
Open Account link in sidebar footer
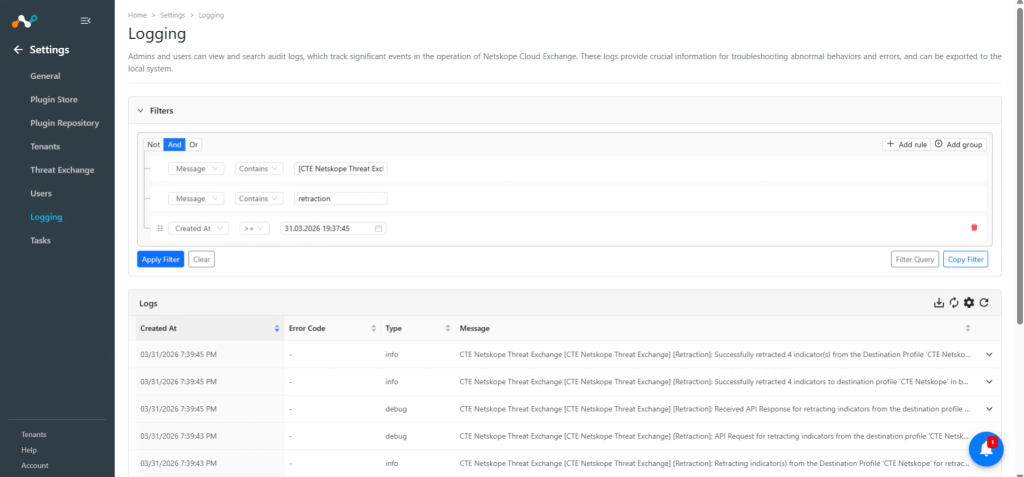tap(35, 466)
